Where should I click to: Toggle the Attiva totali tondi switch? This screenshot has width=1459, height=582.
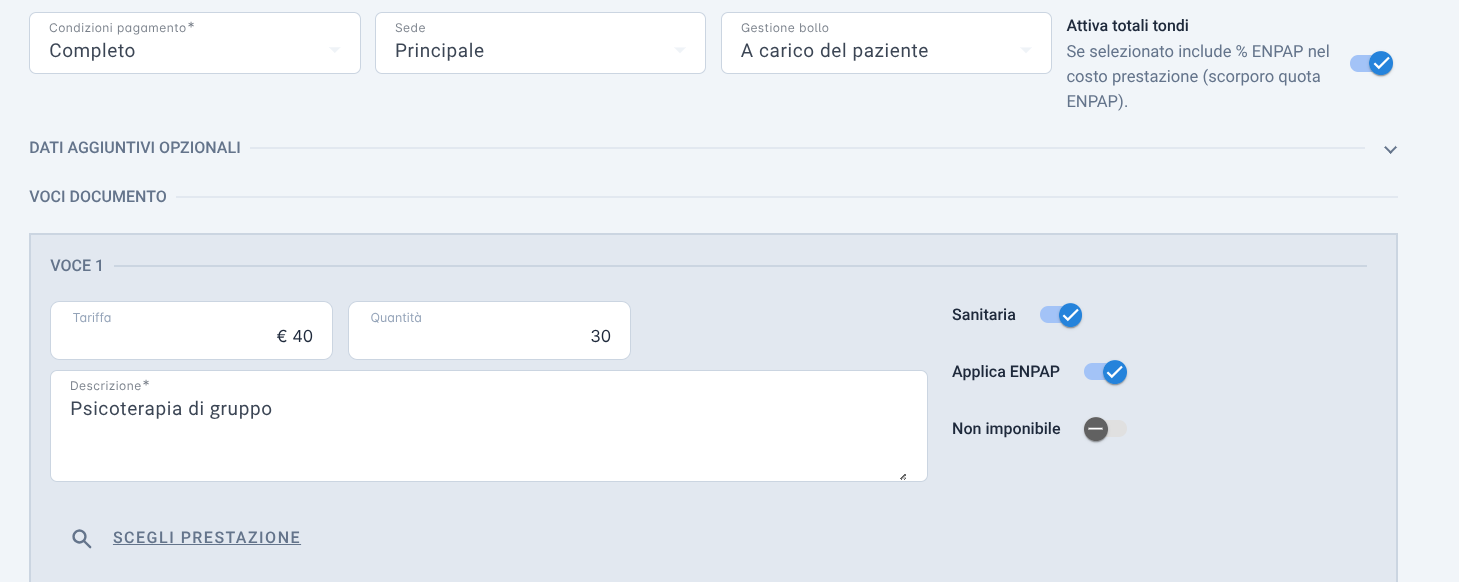tap(1371, 64)
